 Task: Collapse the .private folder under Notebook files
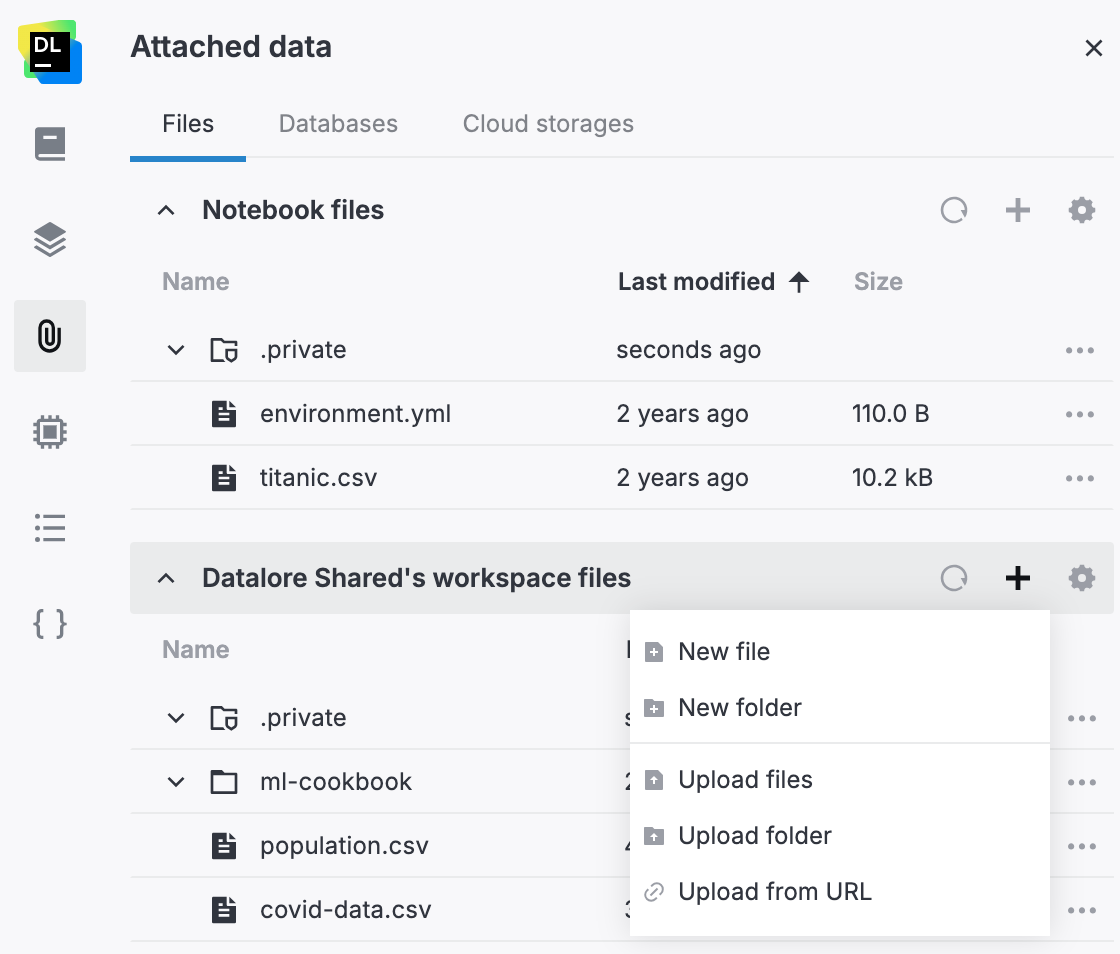pyautogui.click(x=176, y=349)
